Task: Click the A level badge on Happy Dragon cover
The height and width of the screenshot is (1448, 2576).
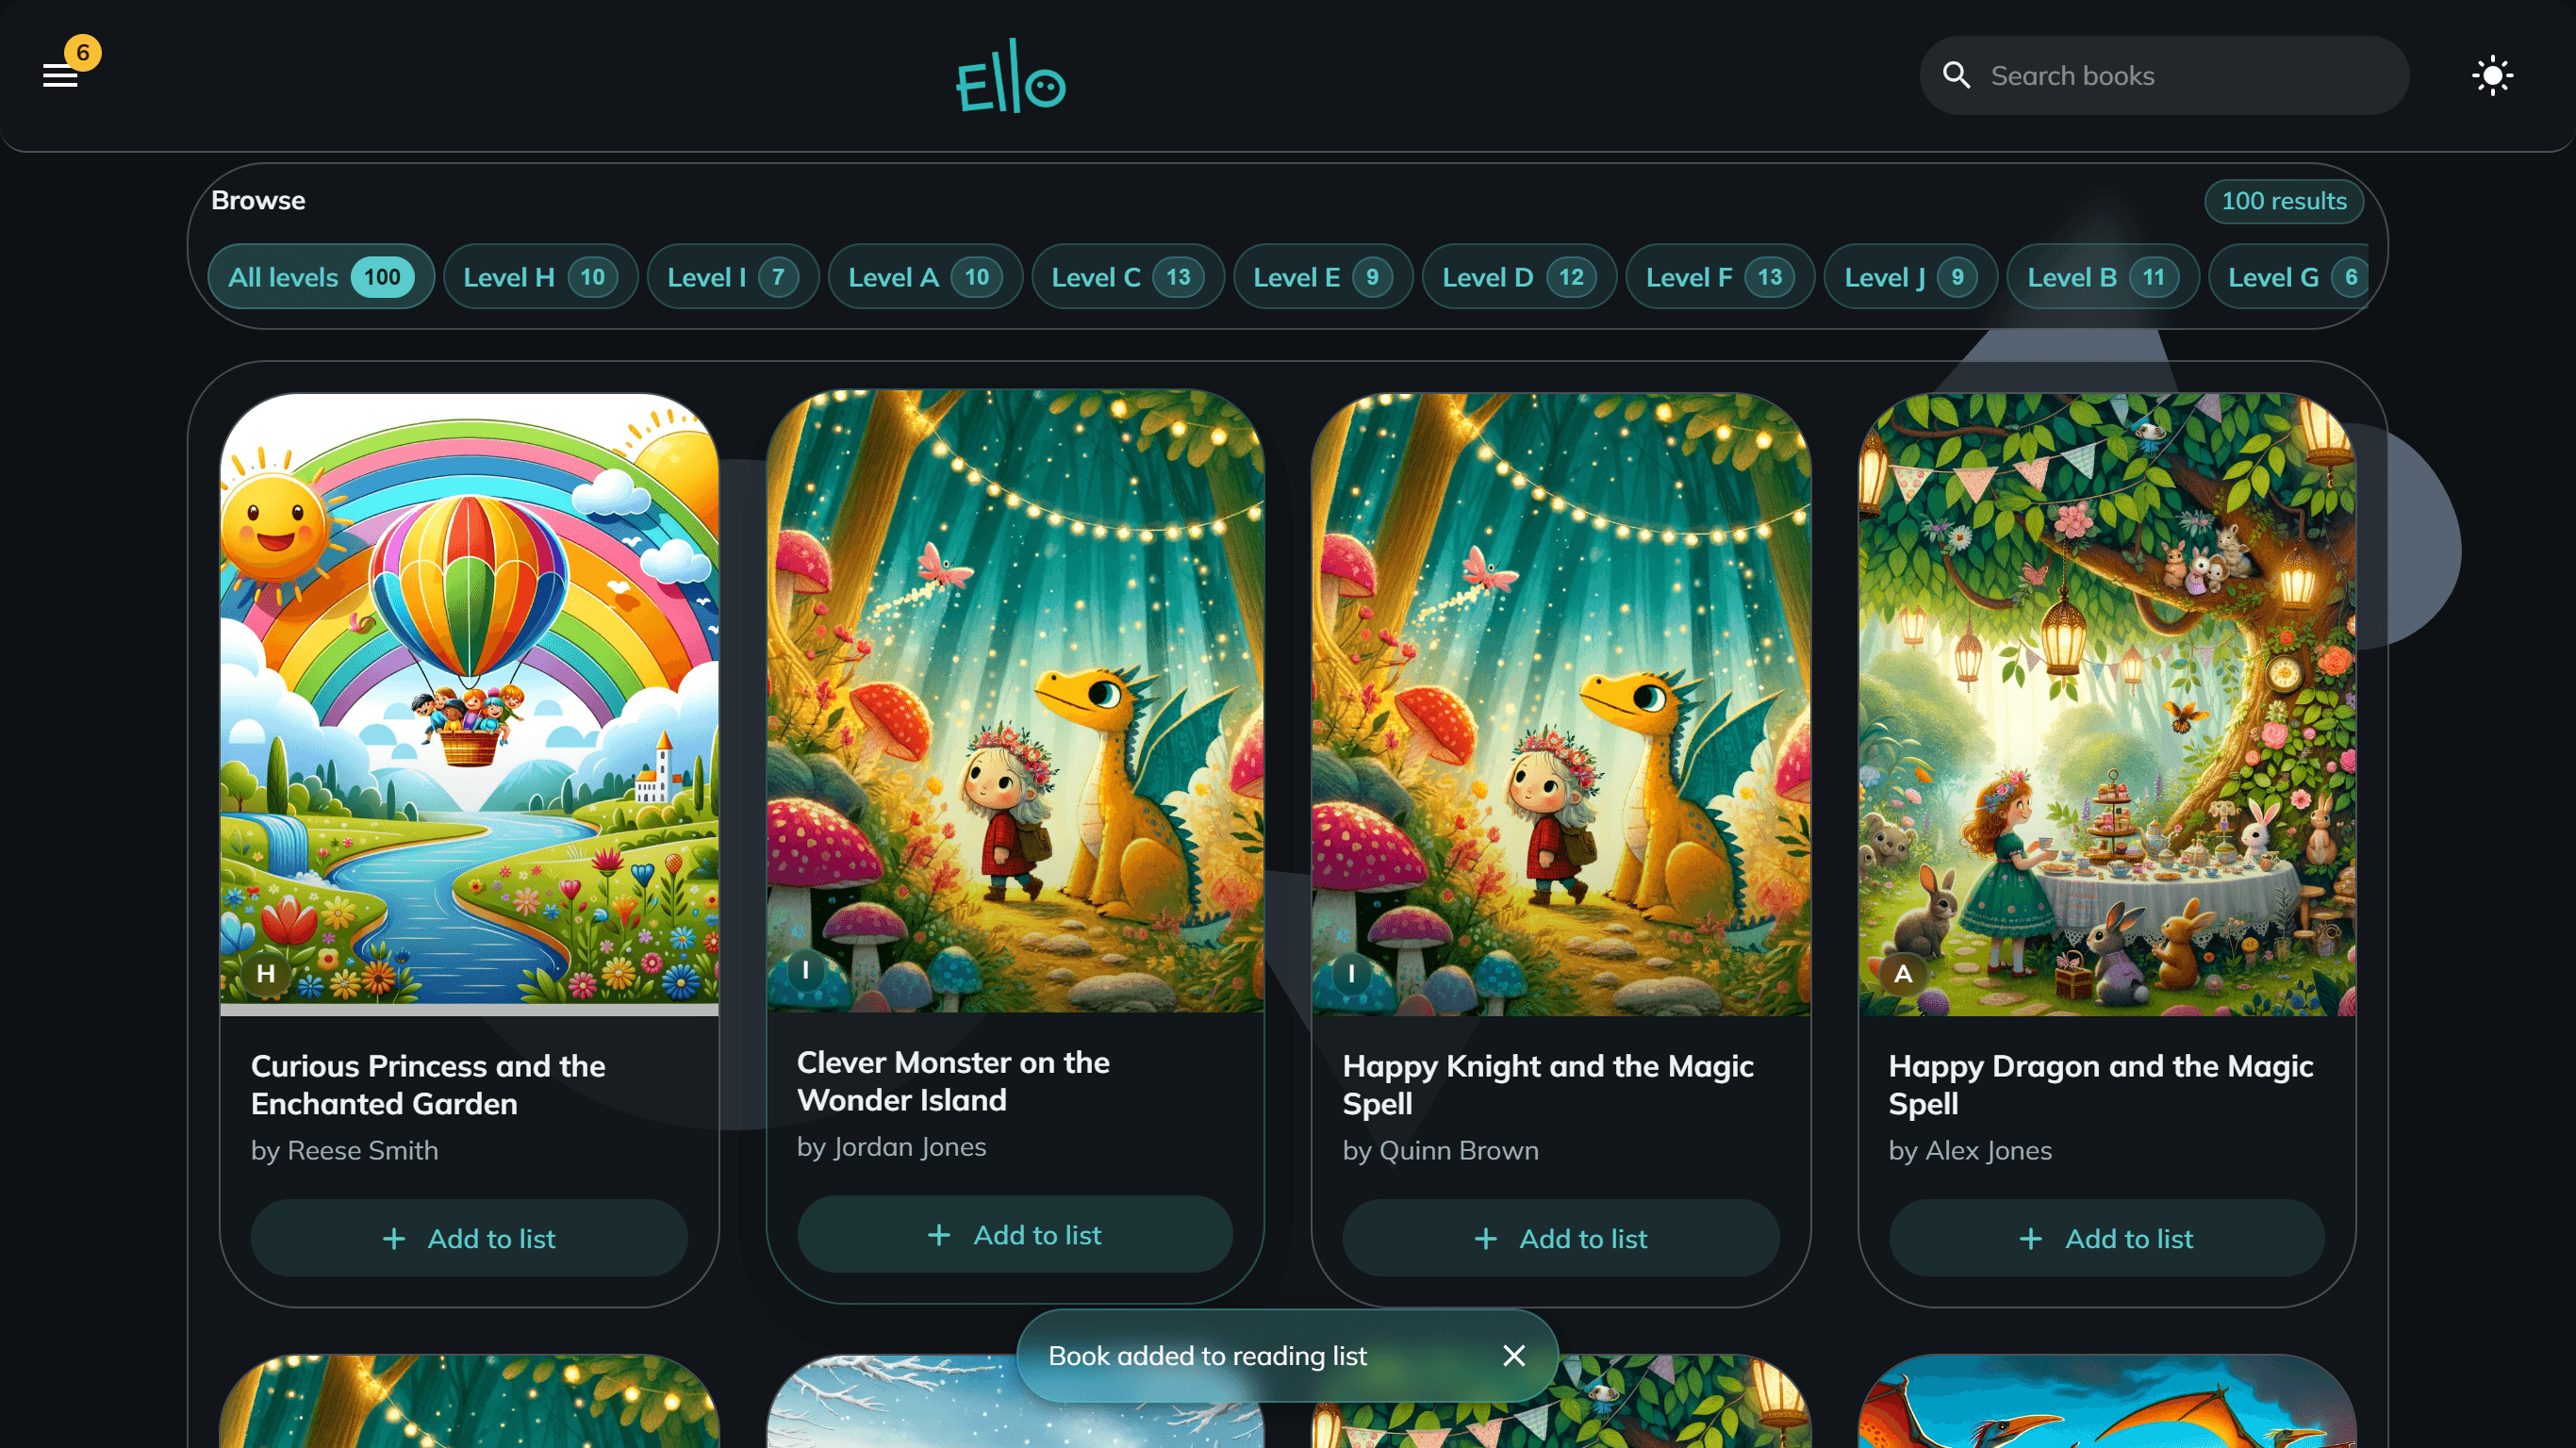Action: (1903, 973)
